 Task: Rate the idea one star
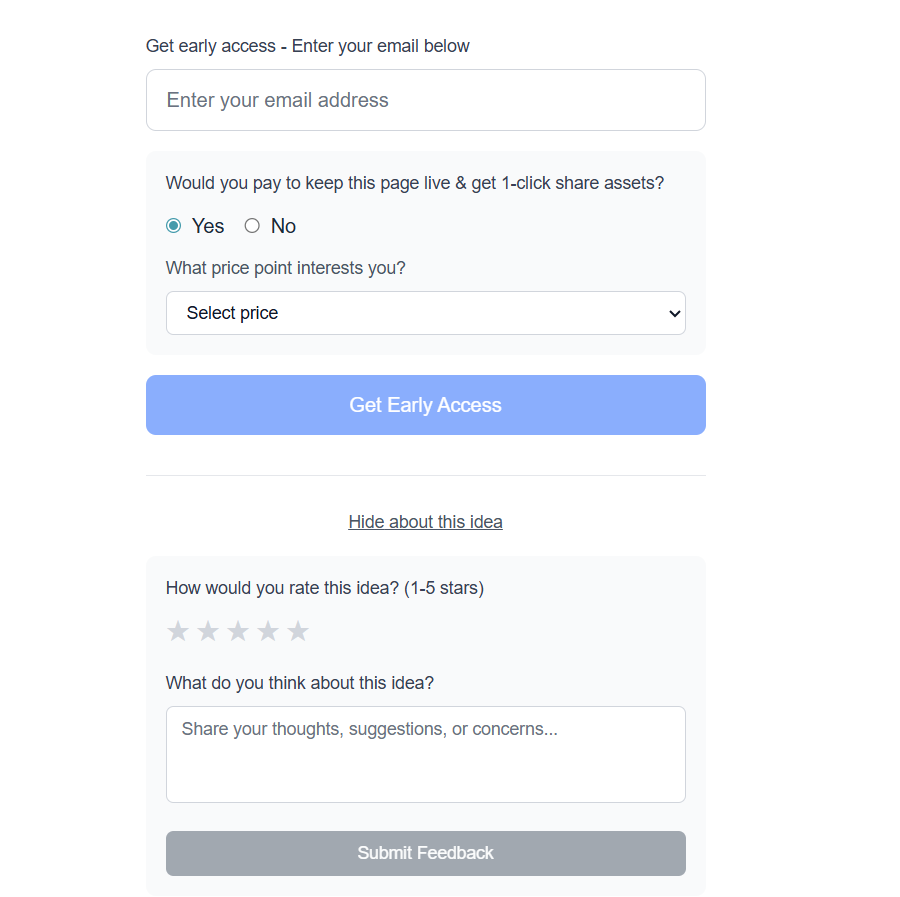click(178, 631)
